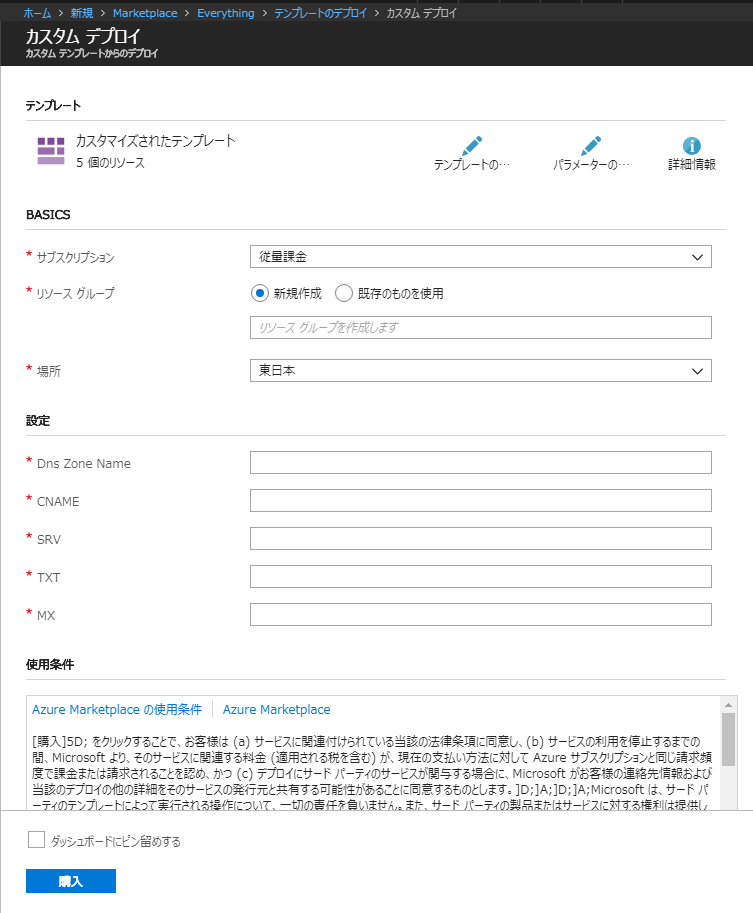Select the 新規作成 radio button

pos(260,293)
